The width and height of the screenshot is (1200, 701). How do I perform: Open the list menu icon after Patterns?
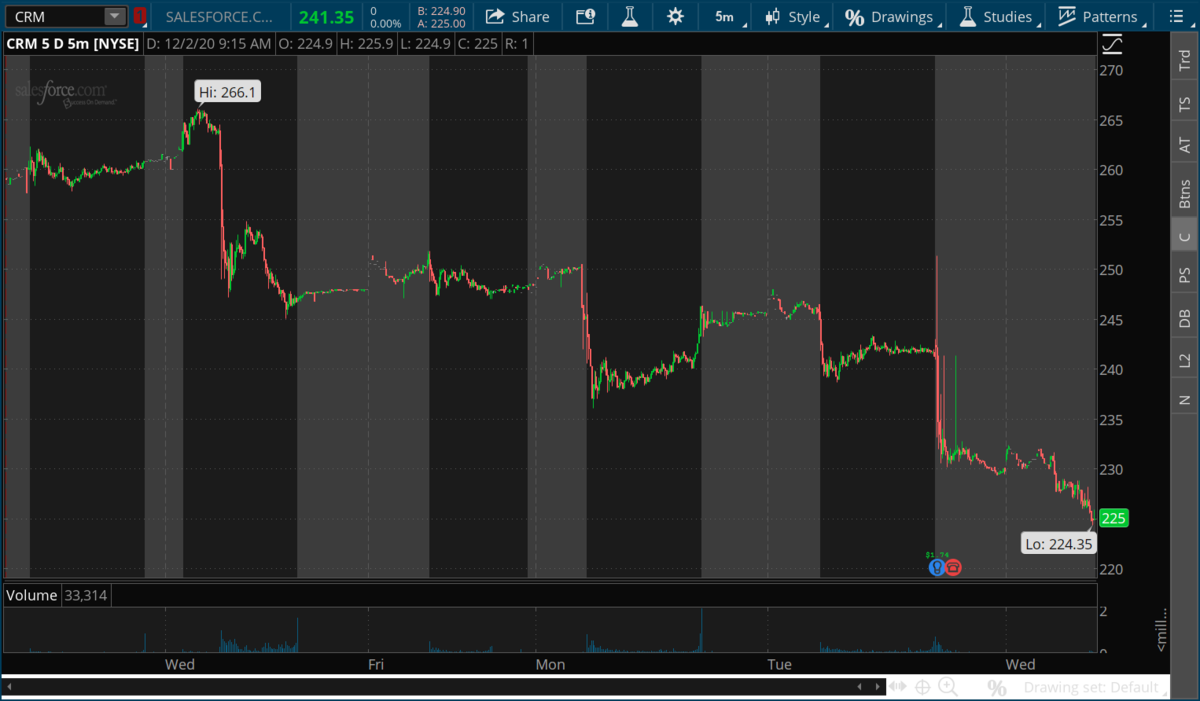(x=1177, y=16)
